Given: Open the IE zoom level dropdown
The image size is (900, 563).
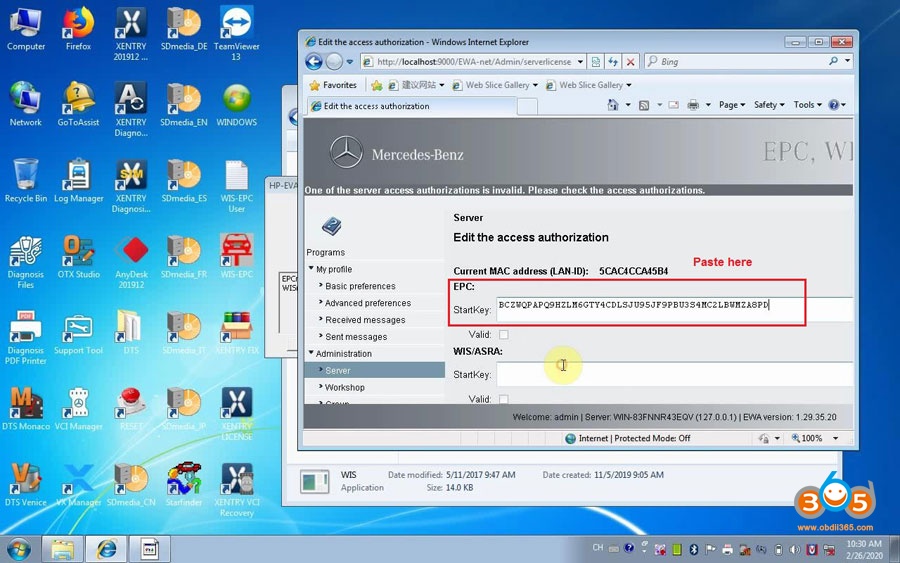Looking at the screenshot, I should coord(835,438).
